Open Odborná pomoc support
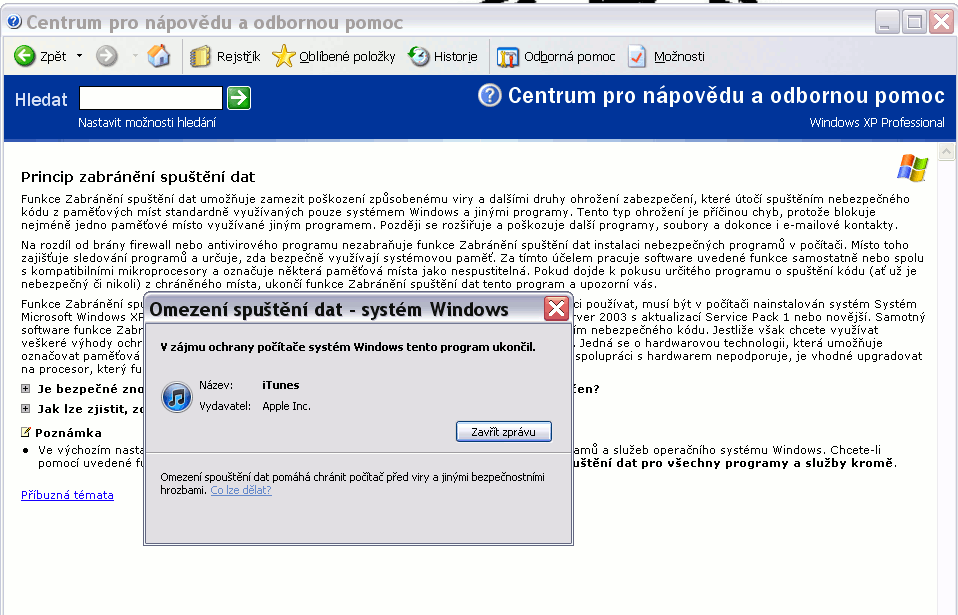The height and width of the screenshot is (615, 958). coord(556,57)
